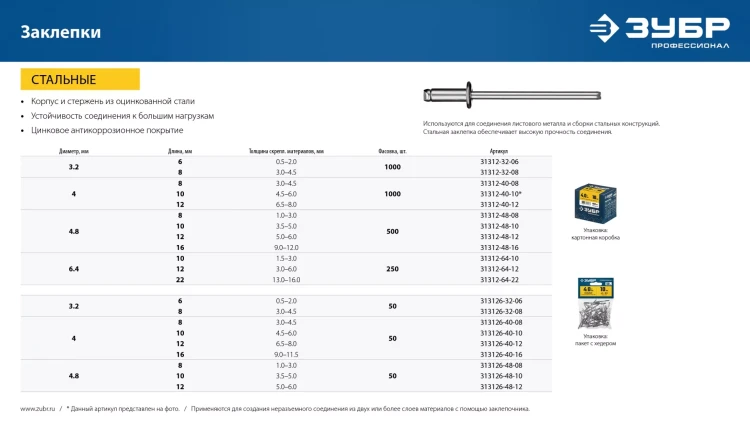Select article 313126-48-08
Image resolution: width=750 pixels, height=422 pixels.
point(501,365)
